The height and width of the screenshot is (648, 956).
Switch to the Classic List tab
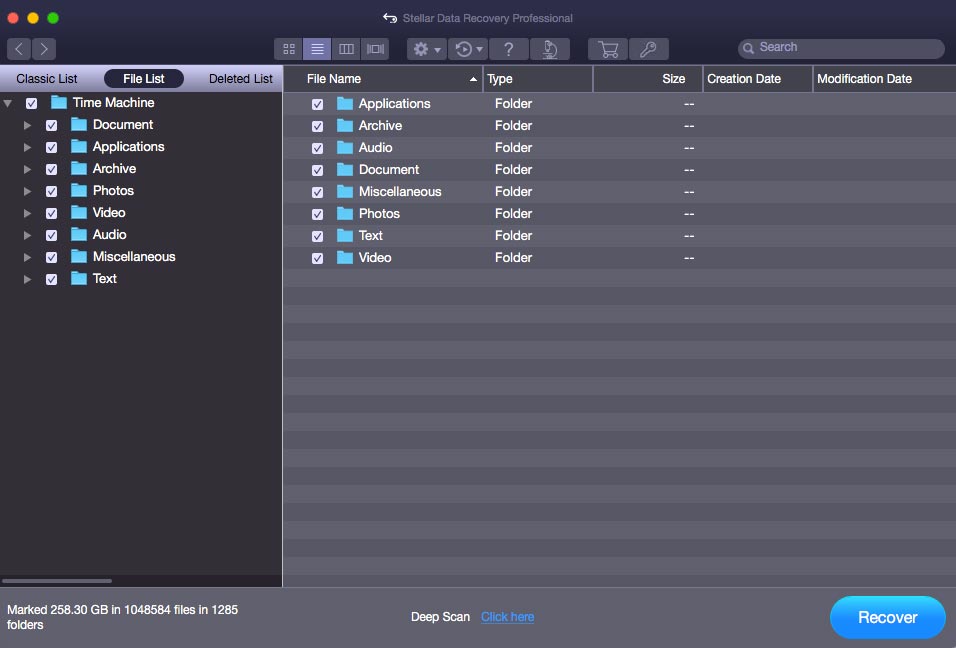pyautogui.click(x=47, y=79)
